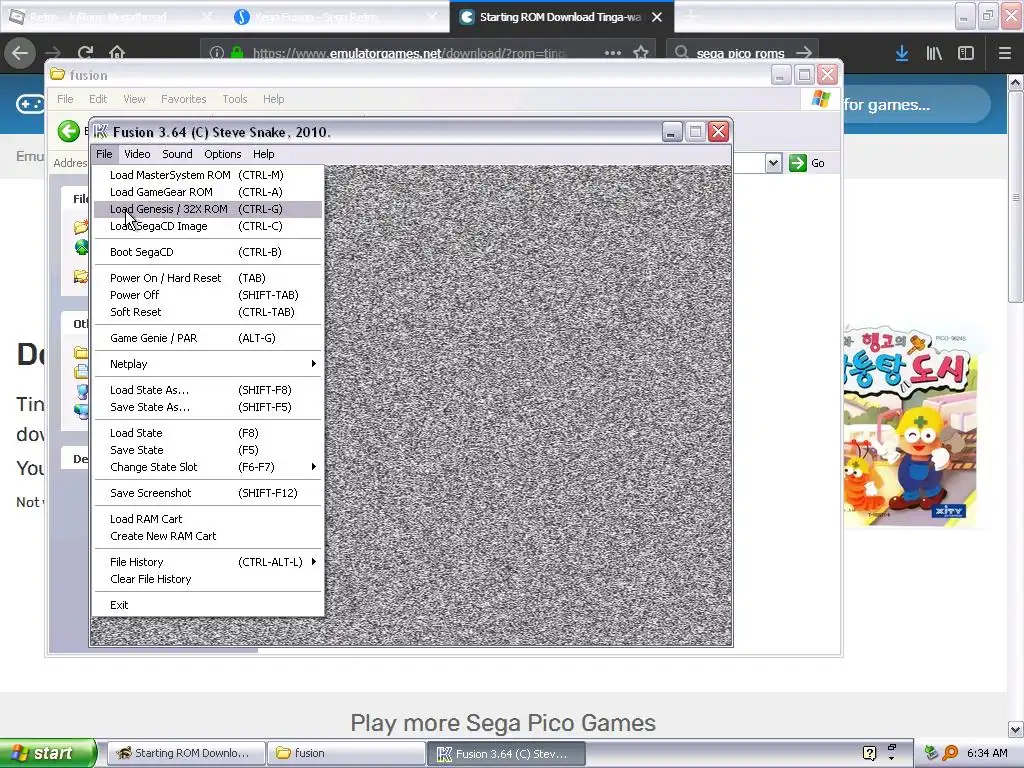Click the magnifier system tray icon
Image resolution: width=1024 pixels, height=768 pixels.
(950, 753)
